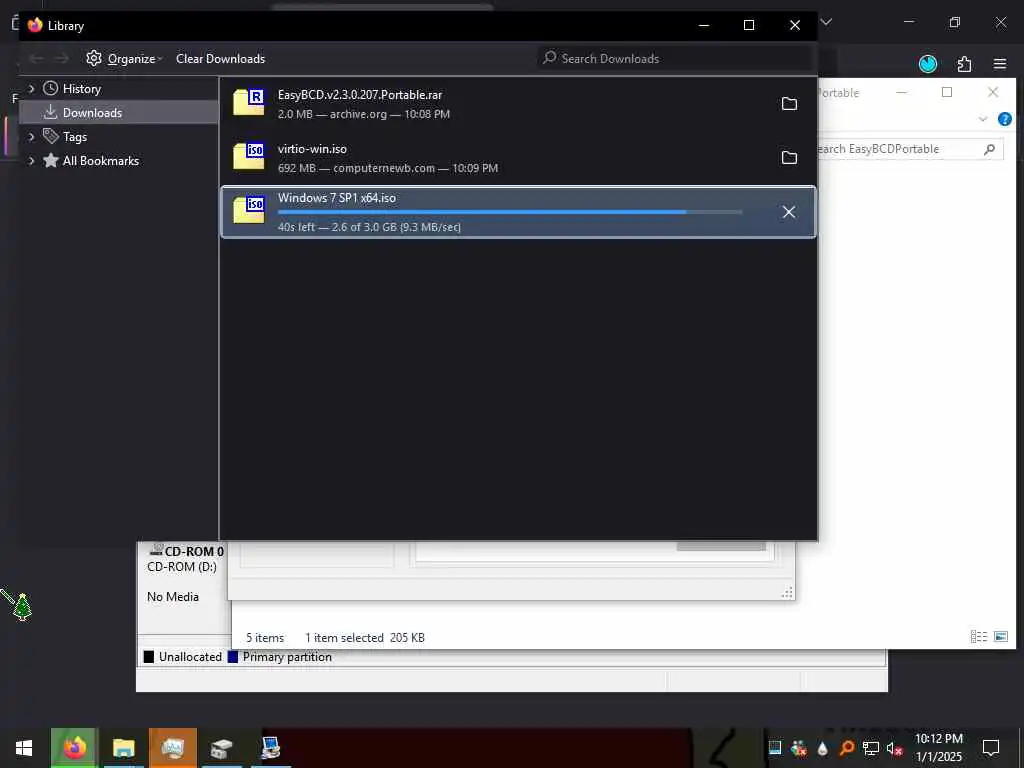1024x768 pixels.
Task: Switch Explorer to large icons view
Action: [x=1000, y=637]
